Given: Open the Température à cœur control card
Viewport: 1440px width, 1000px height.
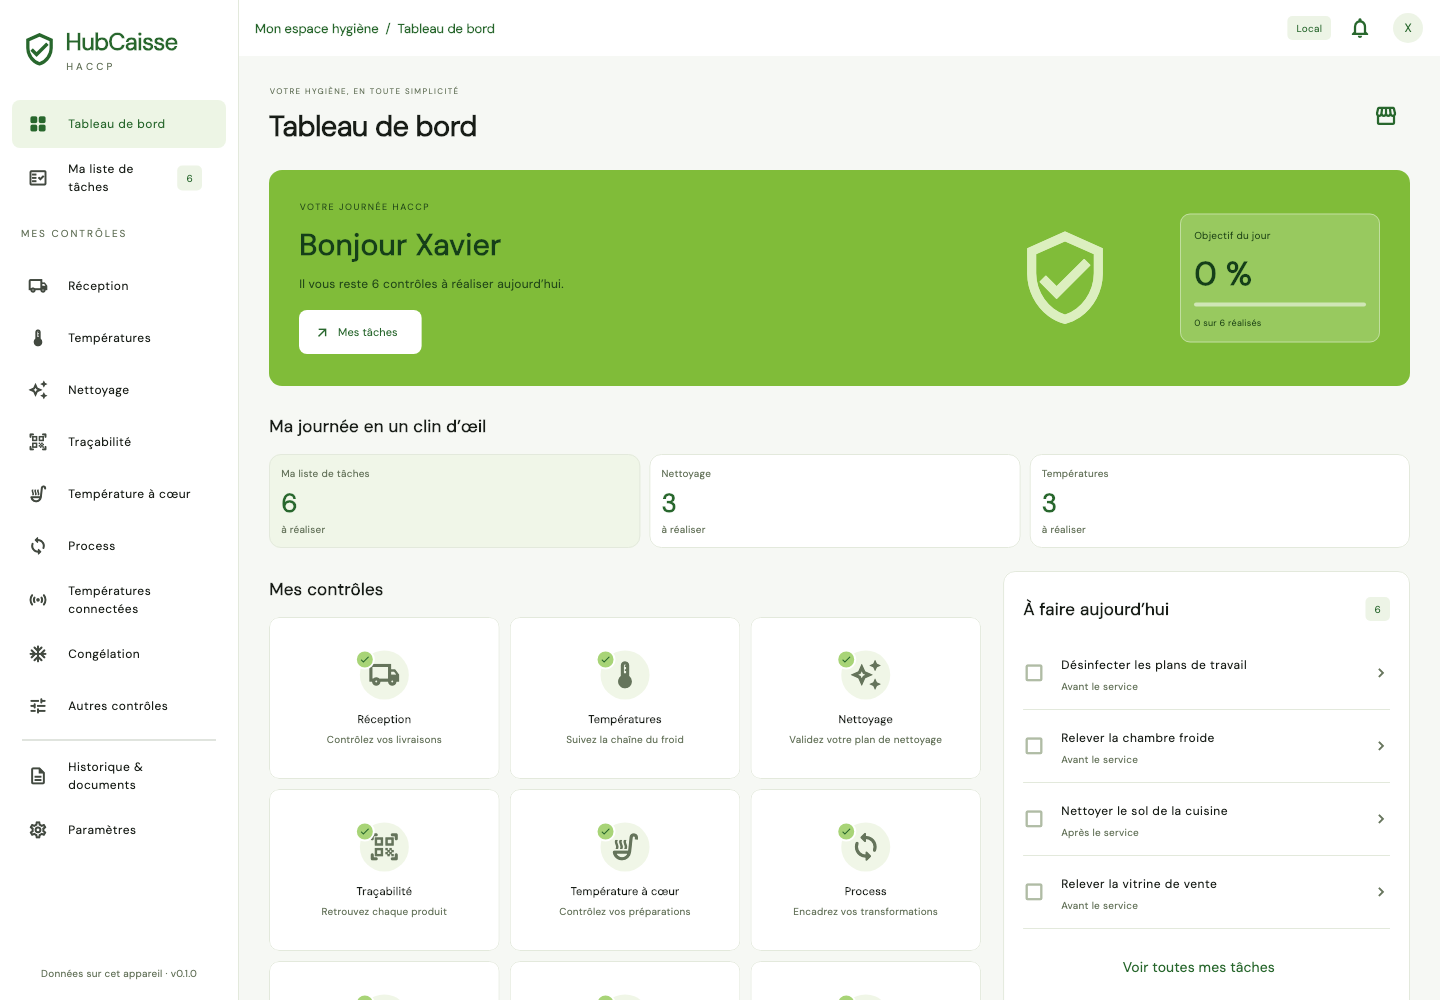Looking at the screenshot, I should point(625,870).
